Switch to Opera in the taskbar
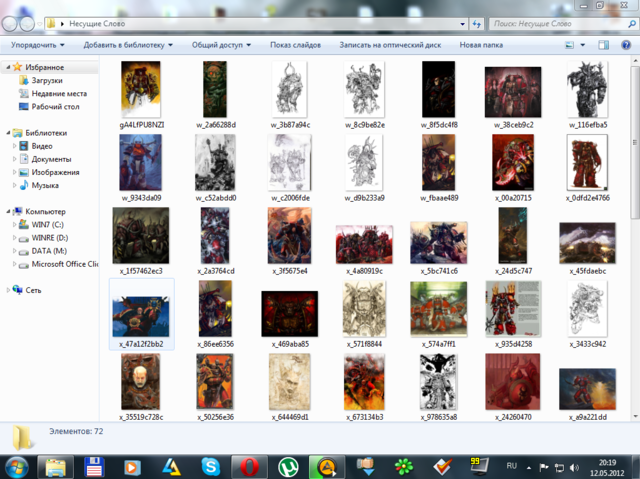The width and height of the screenshot is (640, 479). click(x=249, y=467)
